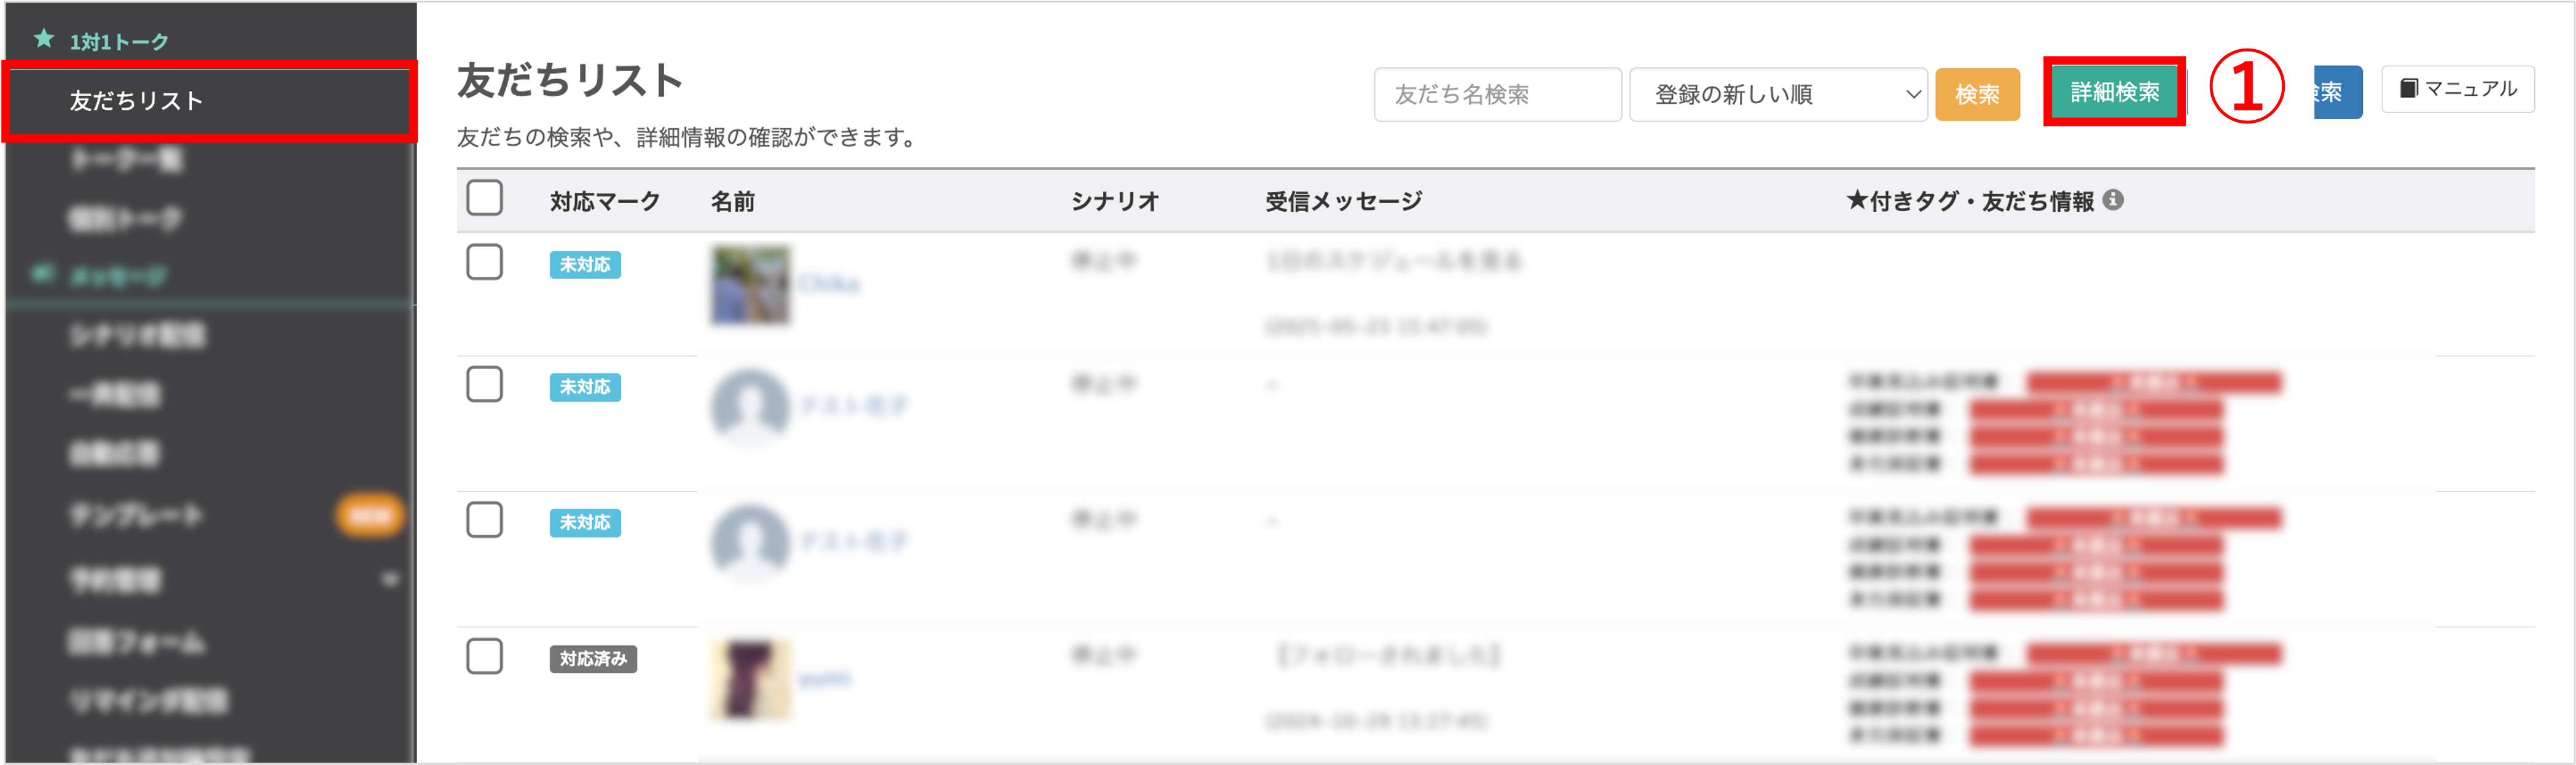Click the 対応済み badge in last row
Screen dimensions: 2576x765
[x=593, y=659]
